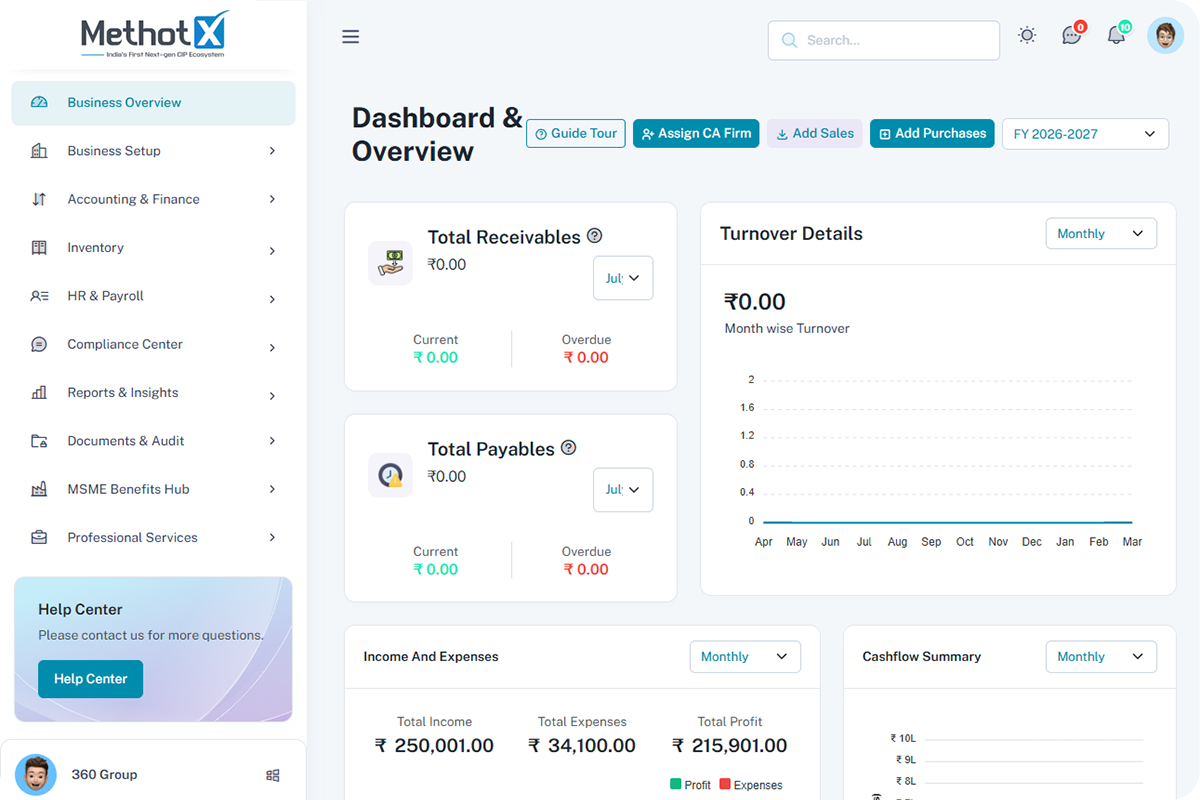Open Income And Expenses Monthly dropdown

(x=745, y=657)
